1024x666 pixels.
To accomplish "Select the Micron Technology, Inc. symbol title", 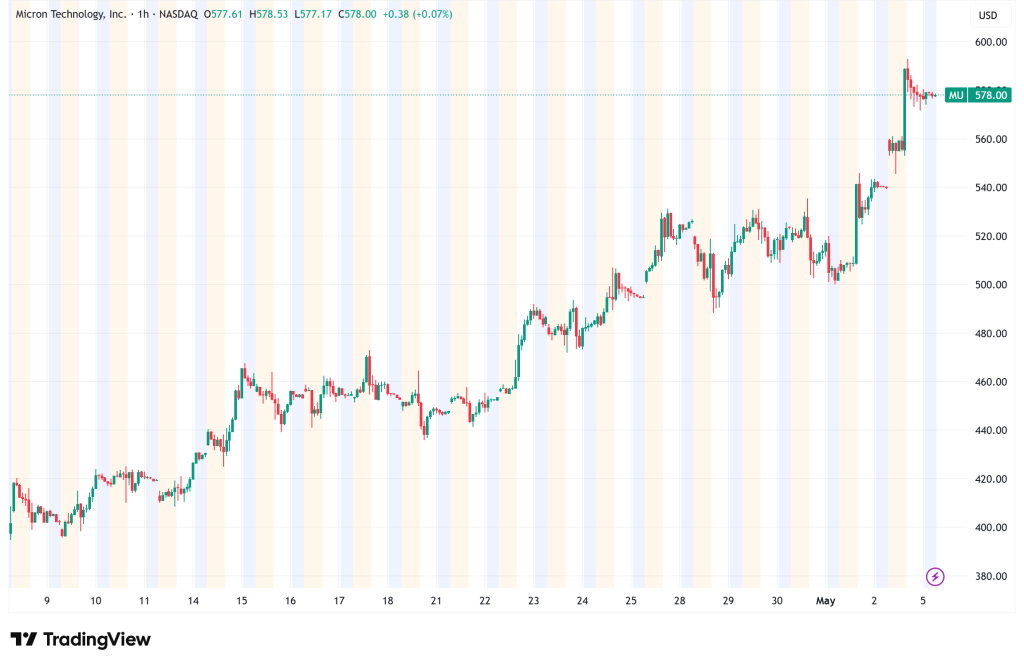I will (x=71, y=14).
